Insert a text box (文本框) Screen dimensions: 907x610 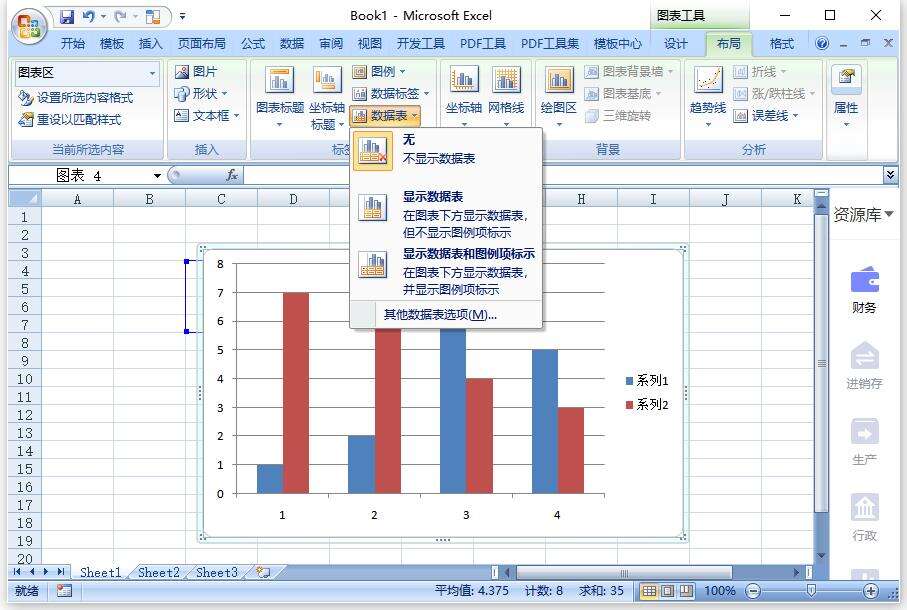coord(207,115)
